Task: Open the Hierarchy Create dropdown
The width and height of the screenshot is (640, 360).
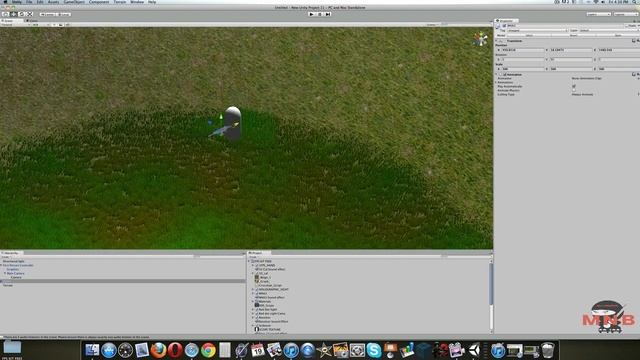Action: click(6, 257)
